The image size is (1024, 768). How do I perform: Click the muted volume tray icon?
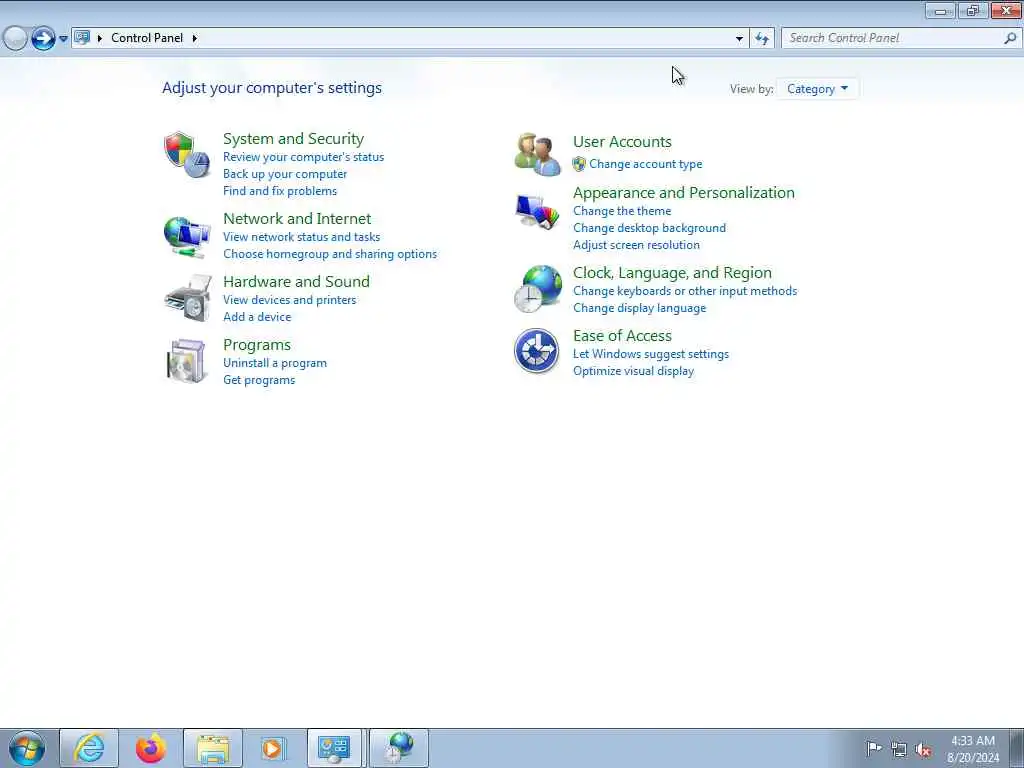coord(923,749)
